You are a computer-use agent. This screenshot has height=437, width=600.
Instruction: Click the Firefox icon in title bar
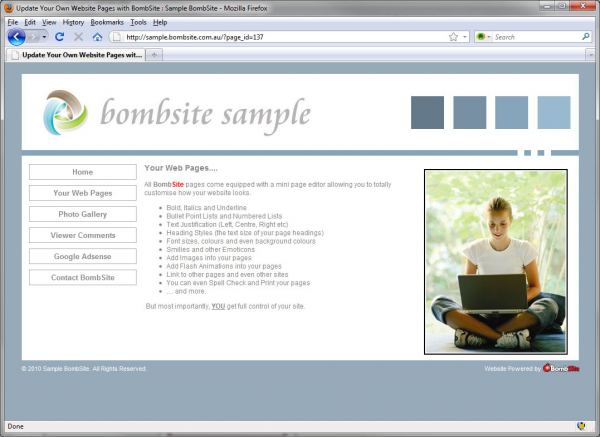8,8
